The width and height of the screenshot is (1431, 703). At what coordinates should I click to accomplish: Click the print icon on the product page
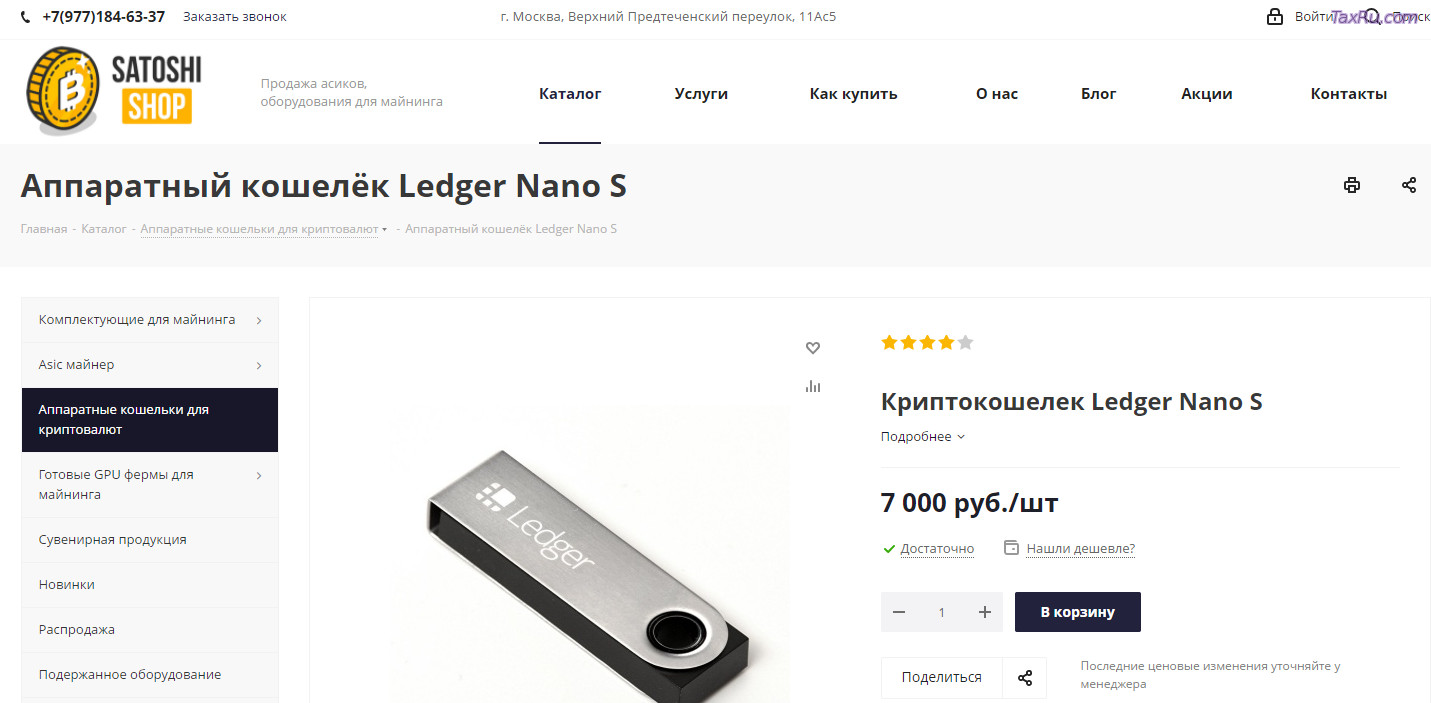point(1352,185)
